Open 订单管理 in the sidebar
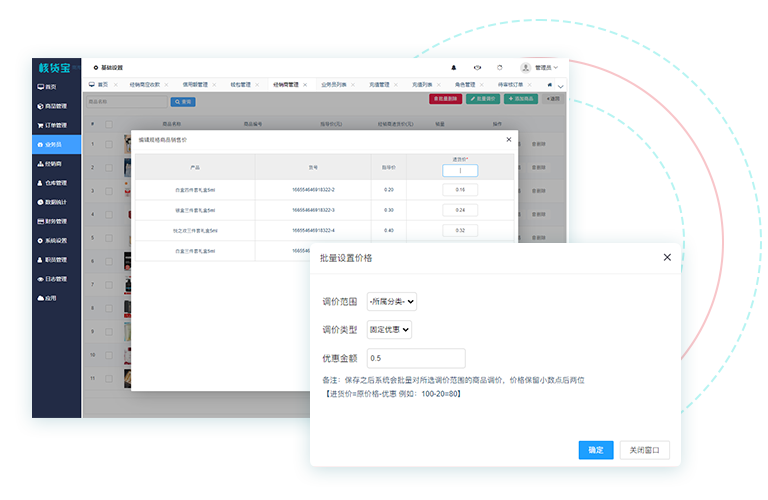 click(x=54, y=125)
